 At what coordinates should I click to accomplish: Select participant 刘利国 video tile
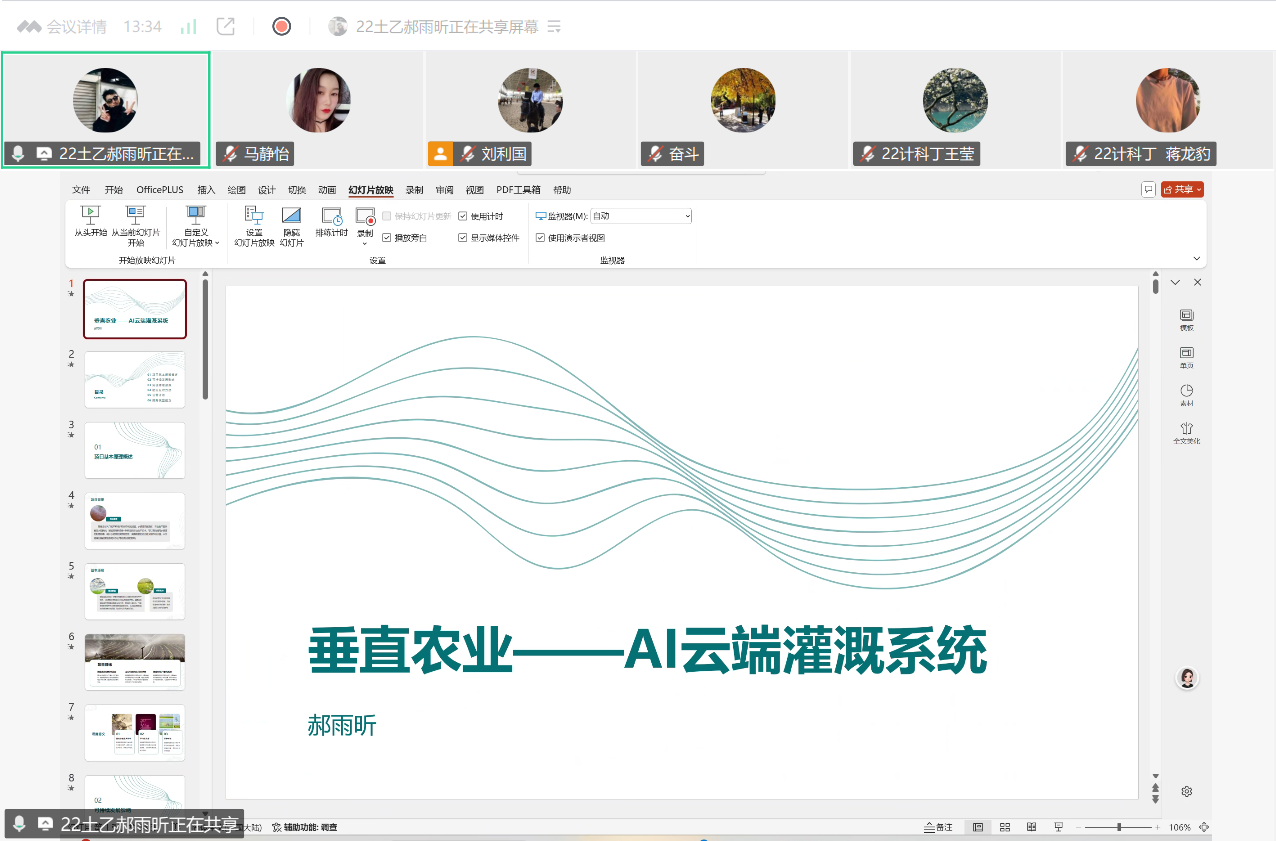[530, 110]
